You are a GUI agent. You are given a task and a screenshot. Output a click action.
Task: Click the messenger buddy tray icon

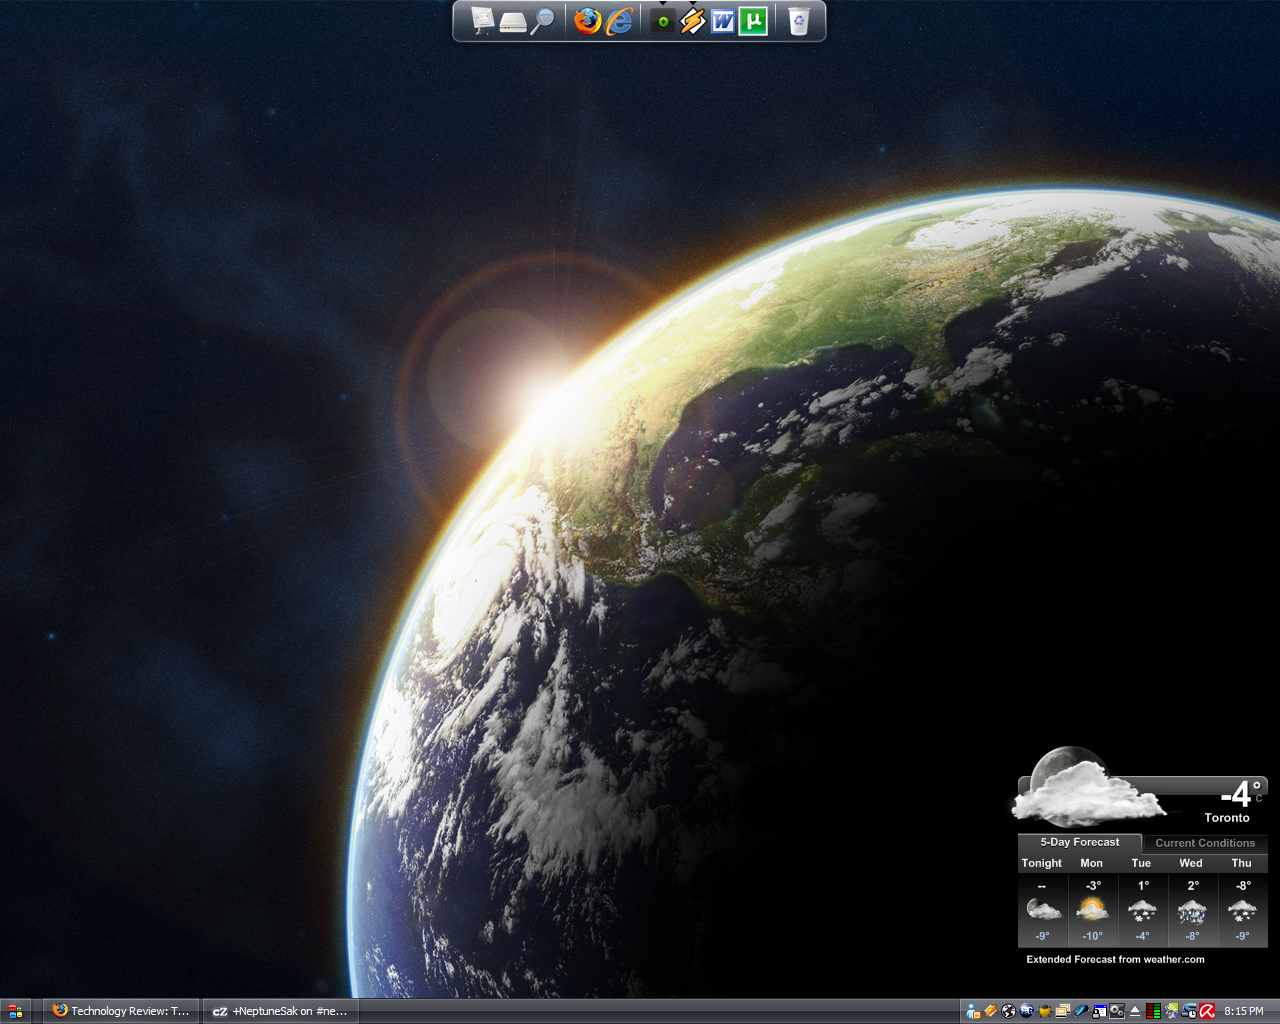[x=973, y=1011]
